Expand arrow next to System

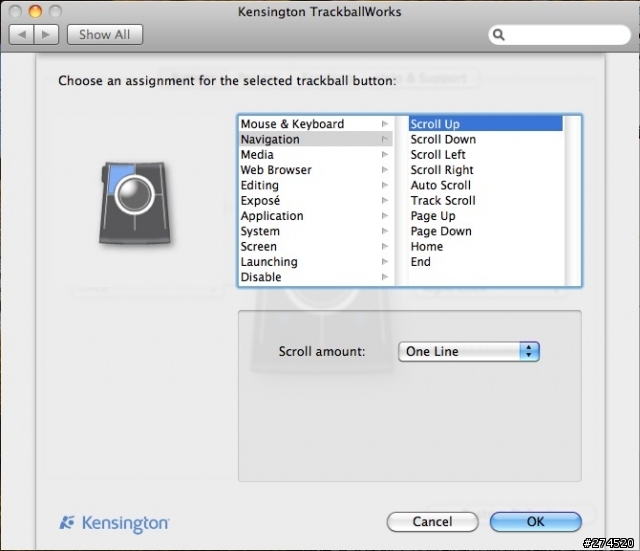coord(384,231)
